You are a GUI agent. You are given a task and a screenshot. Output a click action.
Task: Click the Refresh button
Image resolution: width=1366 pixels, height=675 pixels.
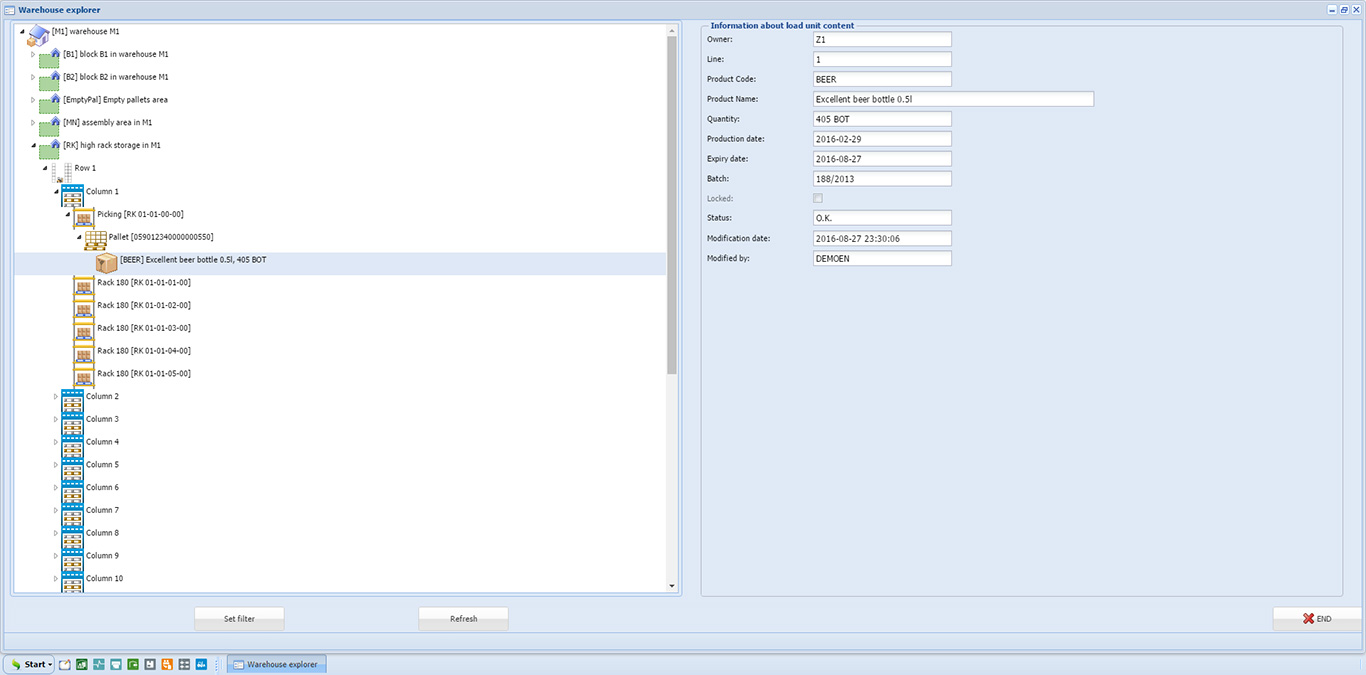click(x=463, y=619)
